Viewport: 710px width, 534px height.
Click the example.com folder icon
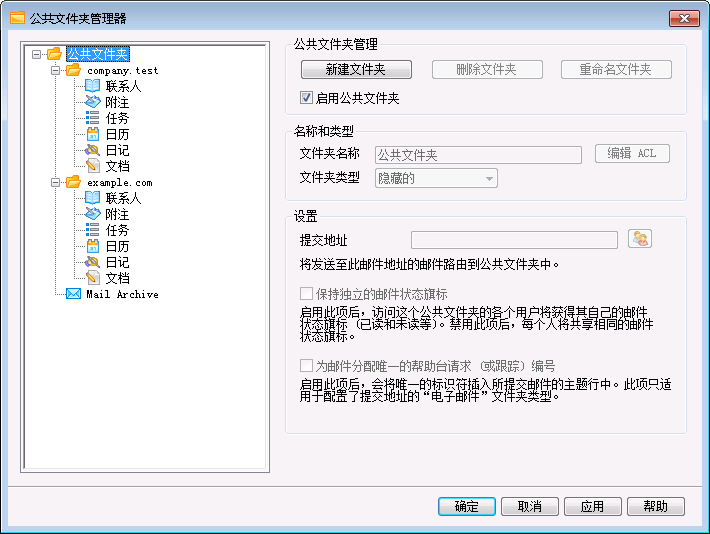[x=73, y=182]
